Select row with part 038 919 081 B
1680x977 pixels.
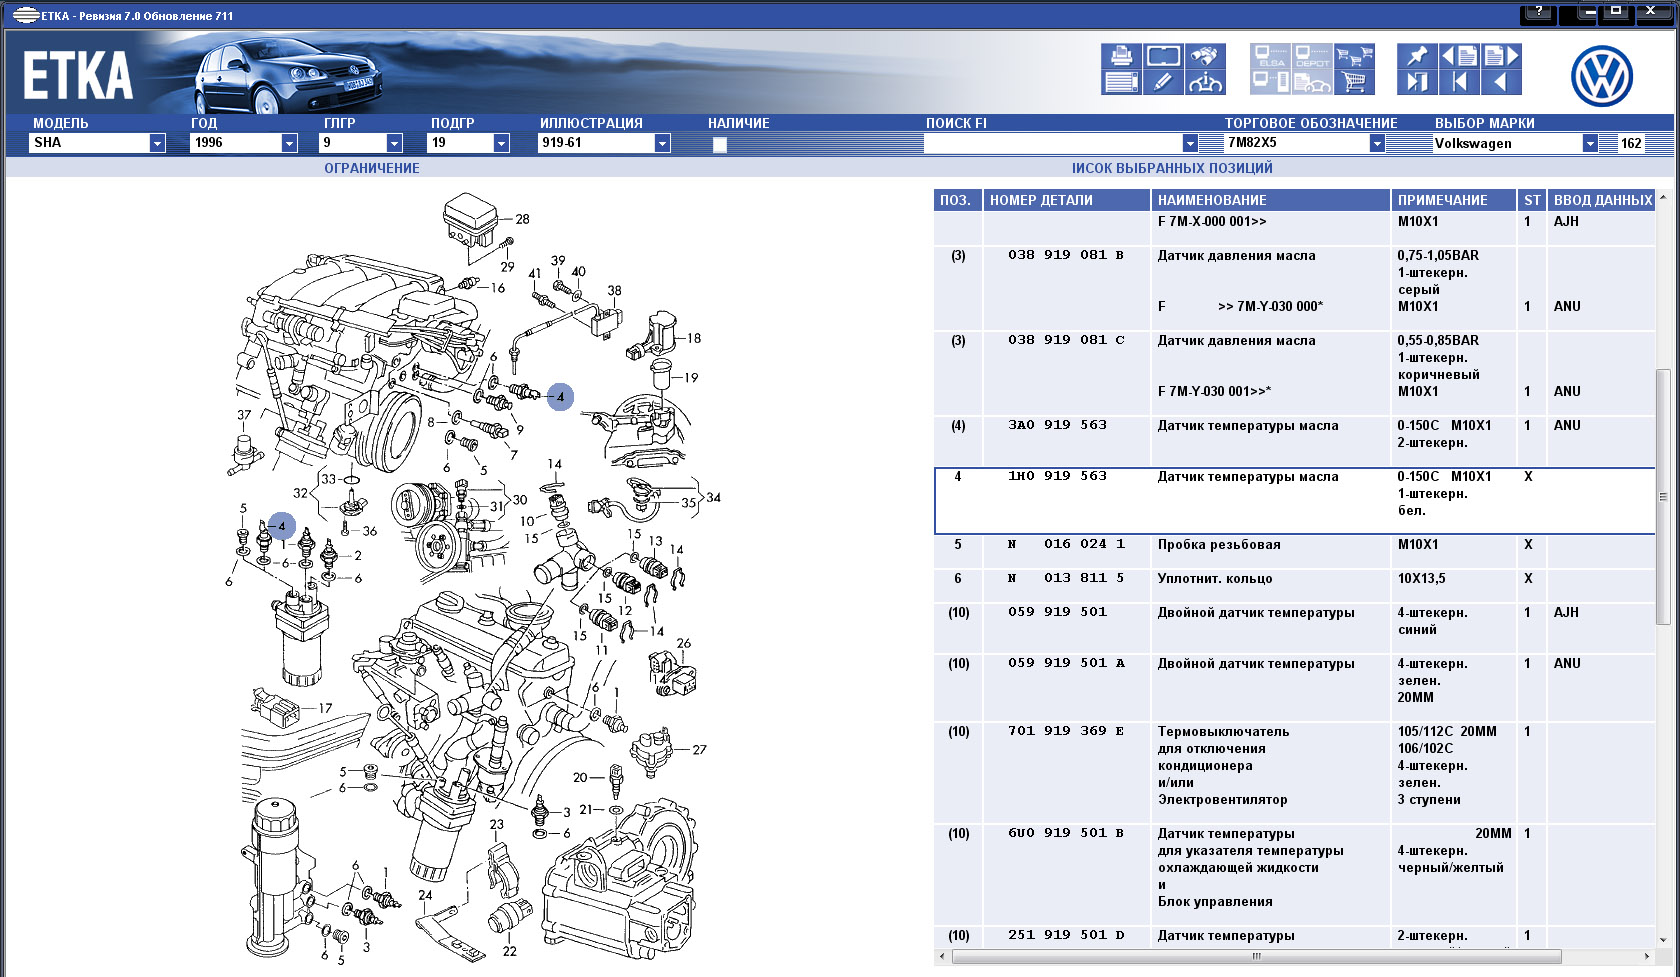point(1294,289)
